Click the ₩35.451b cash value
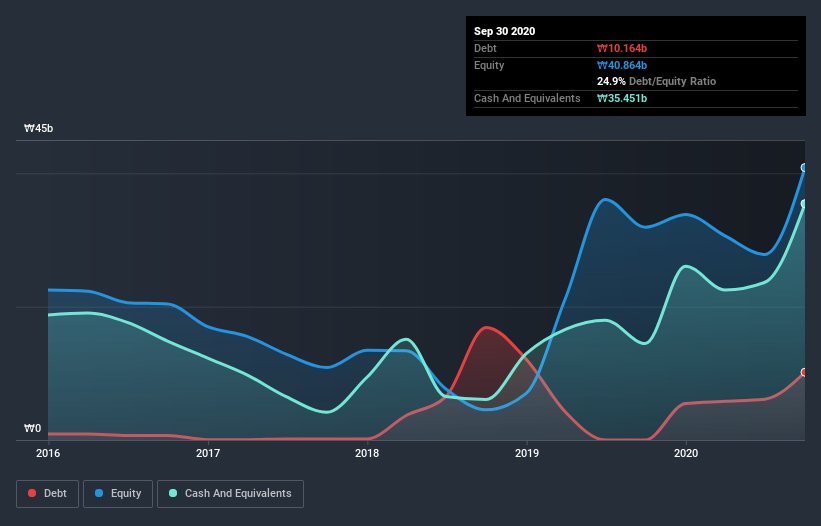Image resolution: width=821 pixels, height=526 pixels. tap(622, 98)
